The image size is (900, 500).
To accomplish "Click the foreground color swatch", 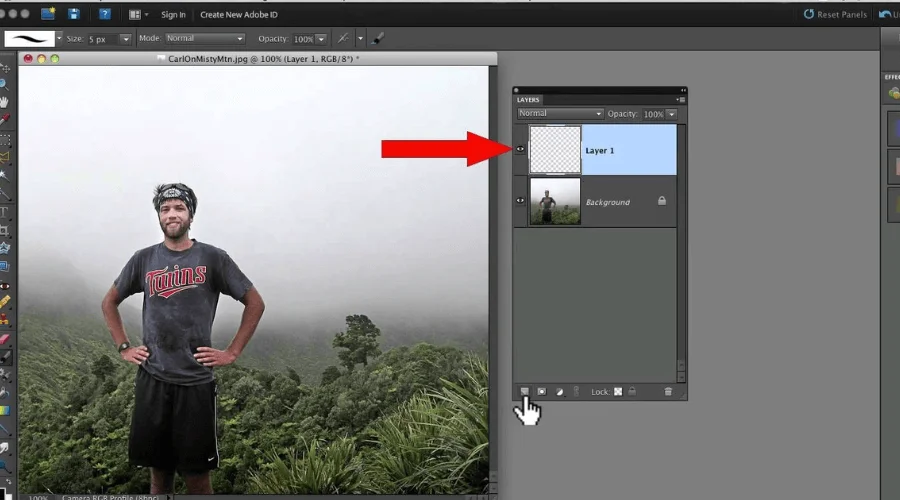I will (x=3, y=494).
